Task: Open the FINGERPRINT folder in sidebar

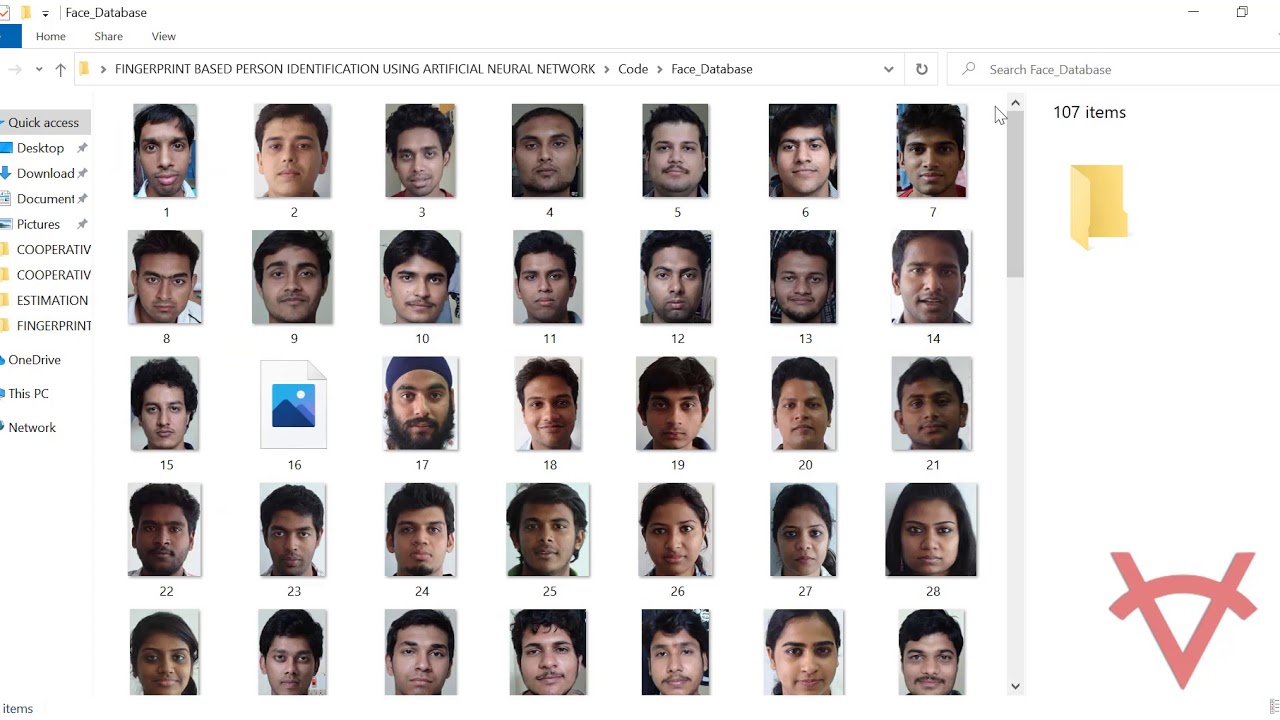Action: tap(53, 326)
